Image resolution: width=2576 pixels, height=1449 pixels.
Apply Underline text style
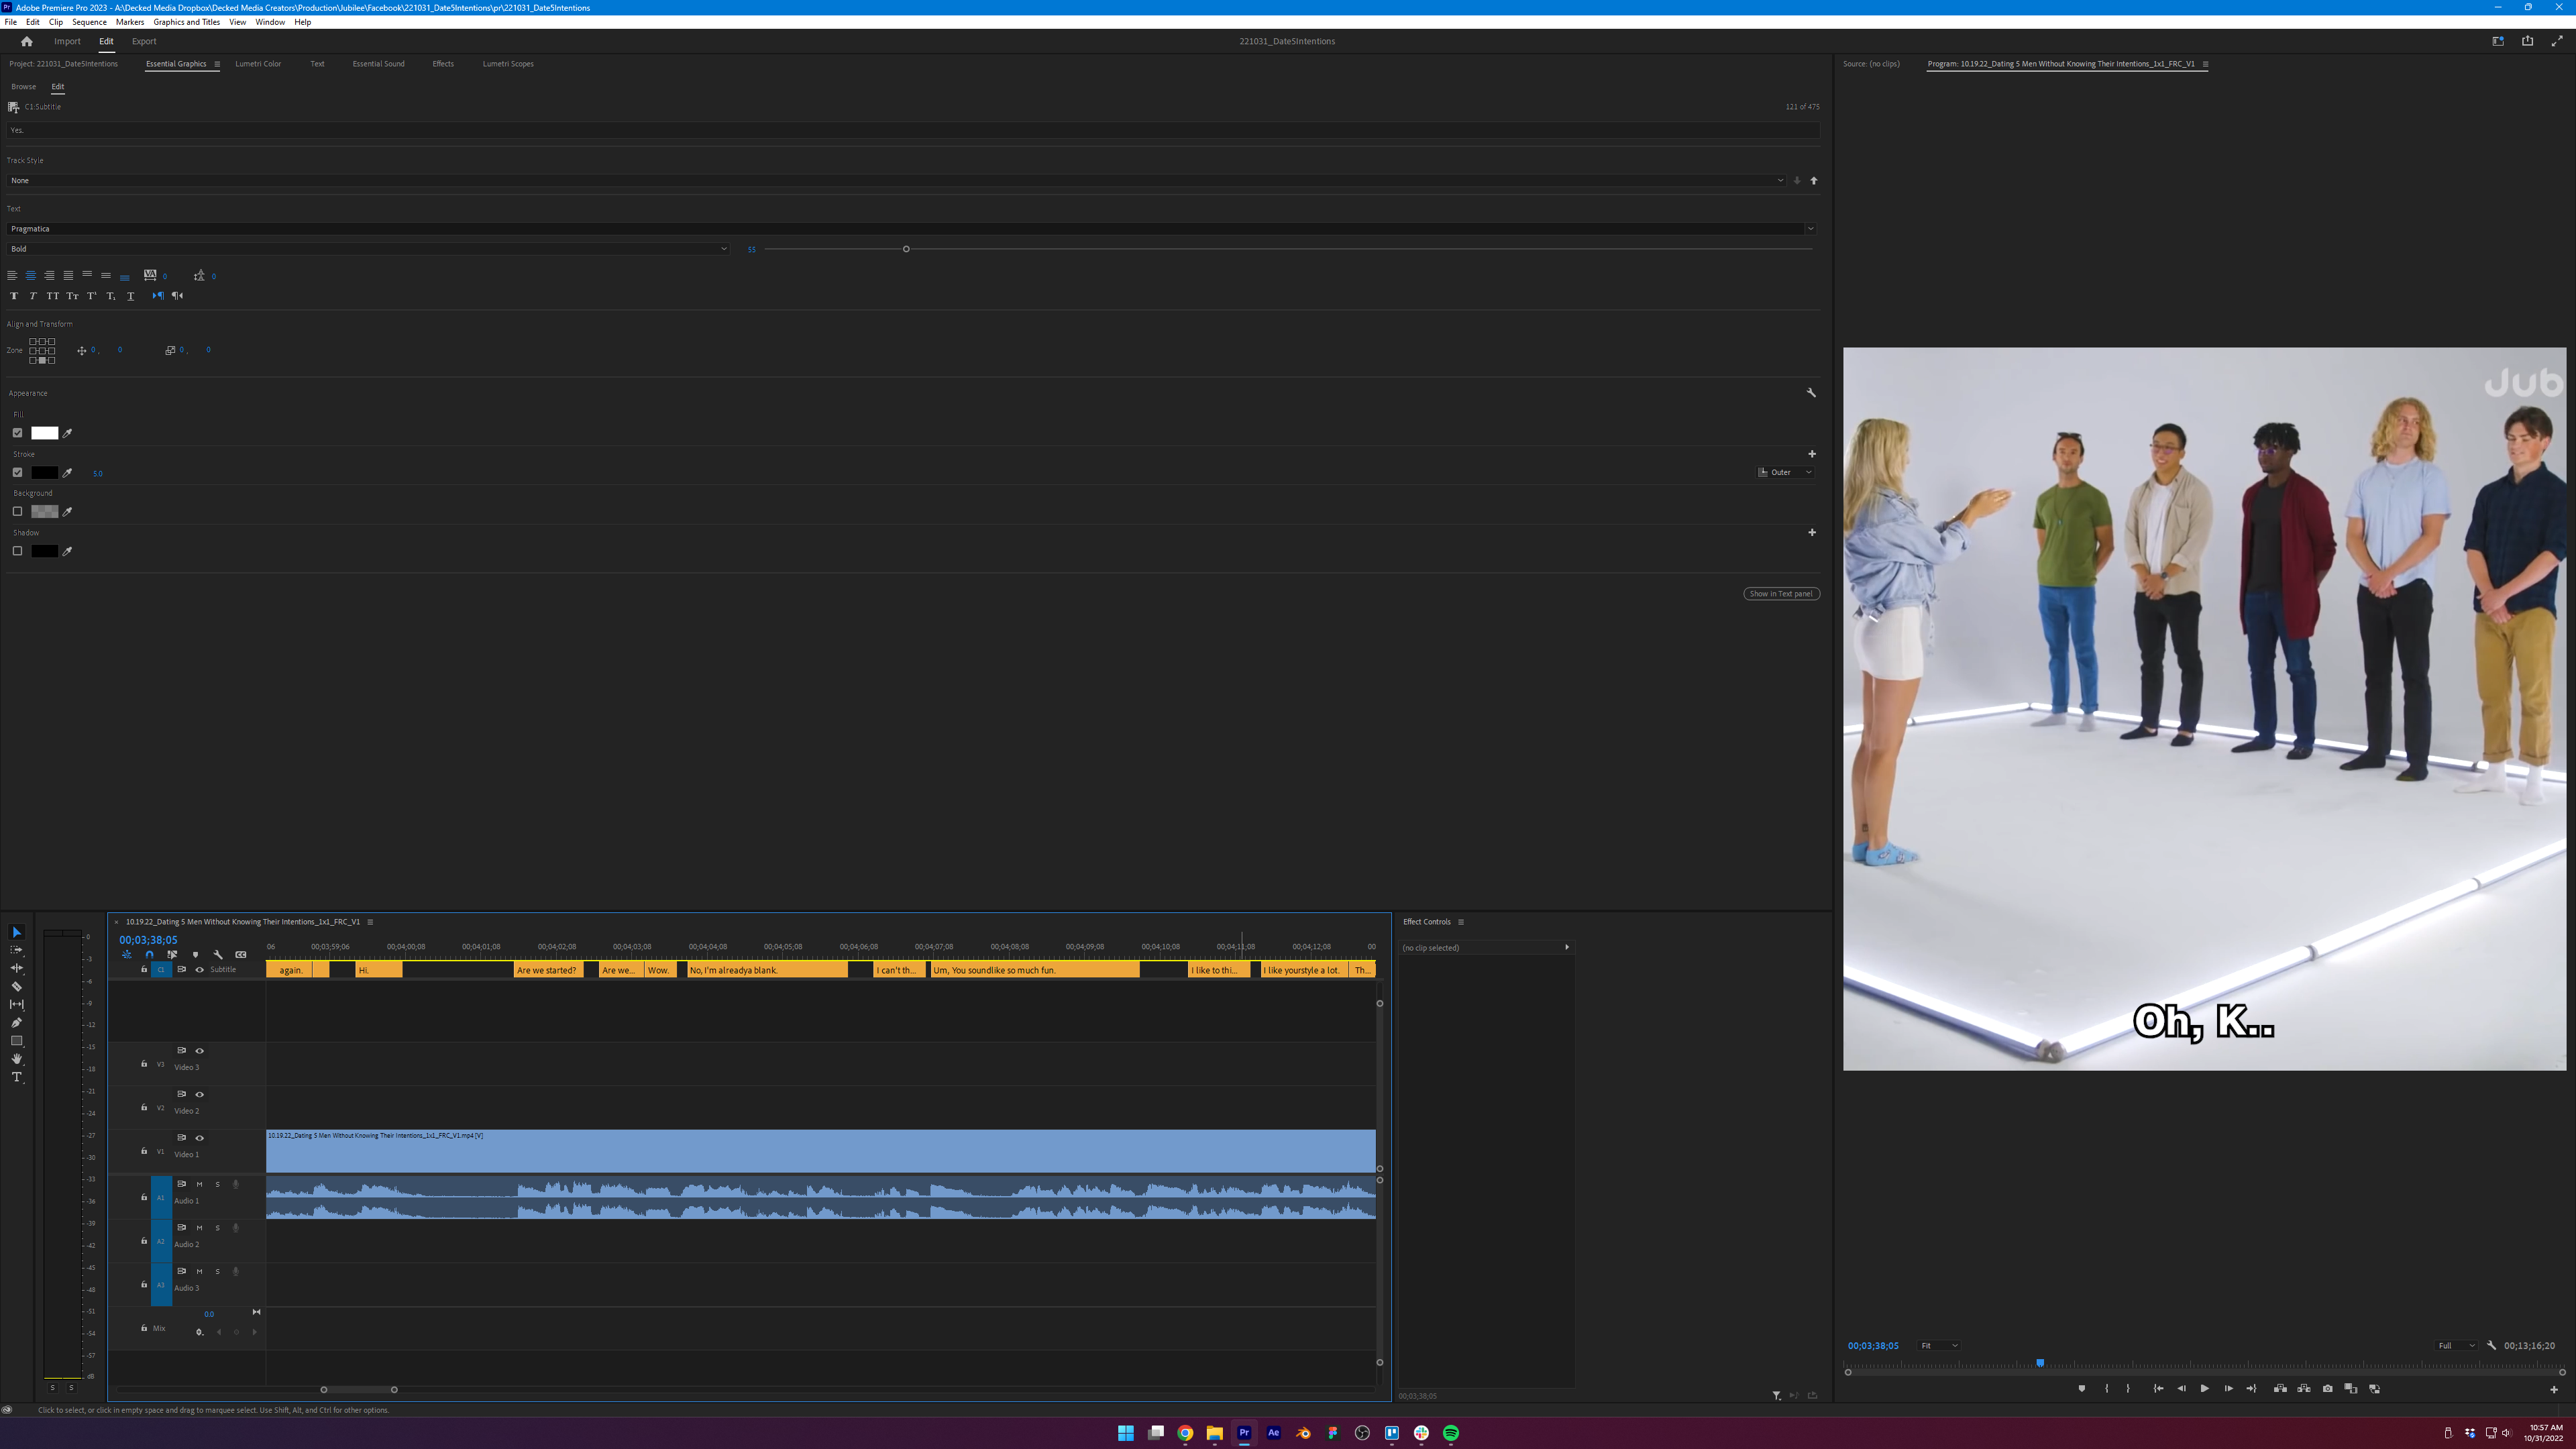[x=130, y=296]
